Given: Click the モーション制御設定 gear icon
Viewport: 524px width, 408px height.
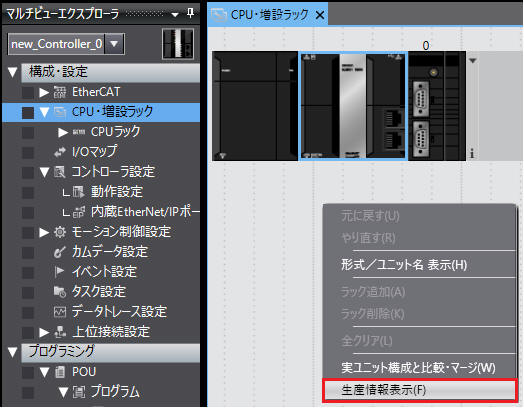Looking at the screenshot, I should point(60,232).
